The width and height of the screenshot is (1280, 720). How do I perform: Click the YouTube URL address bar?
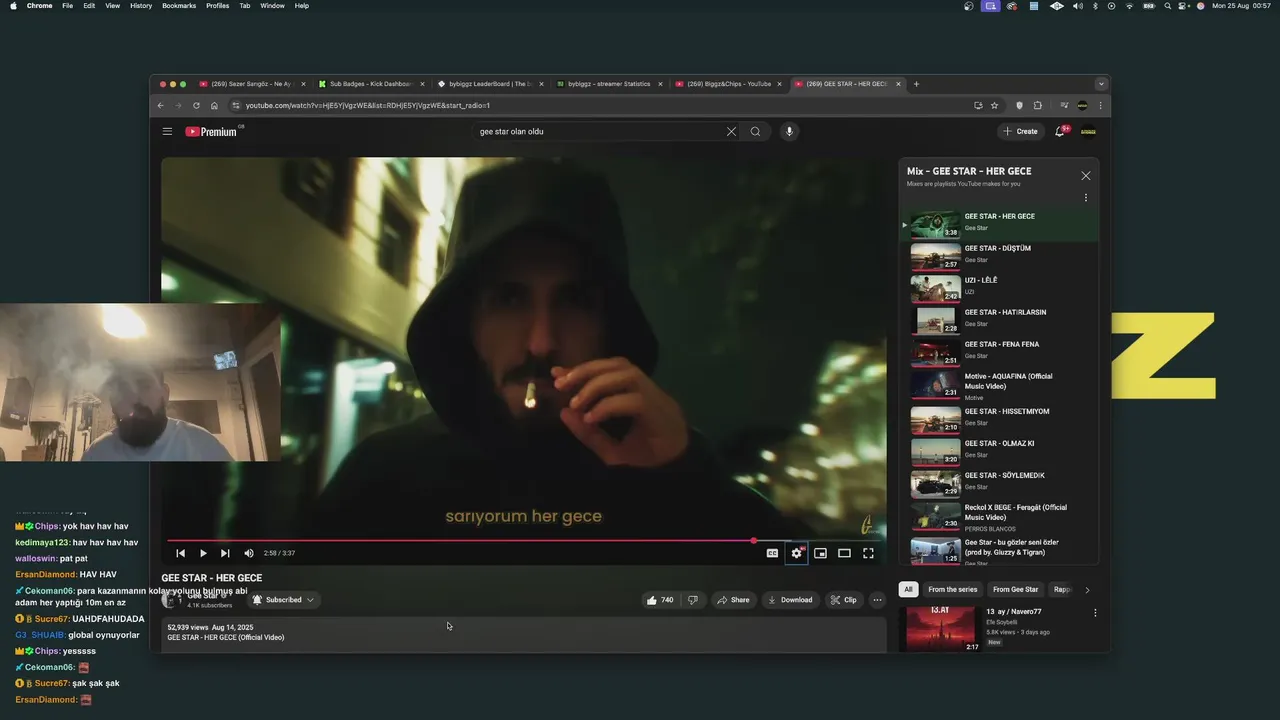click(x=600, y=105)
